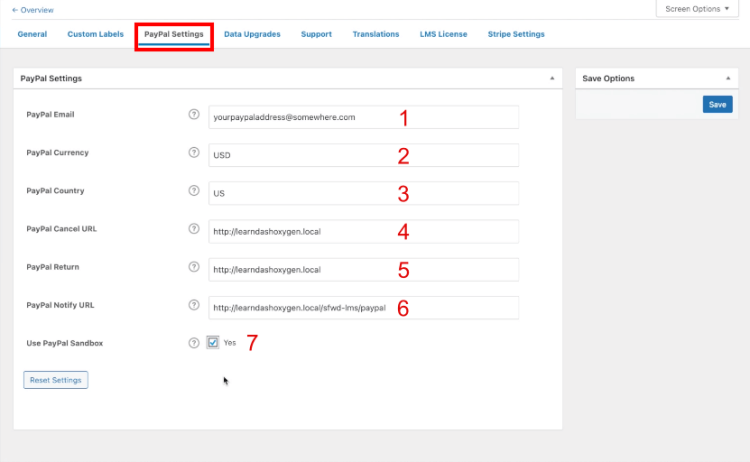Click the Reset Settings button
The width and height of the screenshot is (750, 462).
55,380
